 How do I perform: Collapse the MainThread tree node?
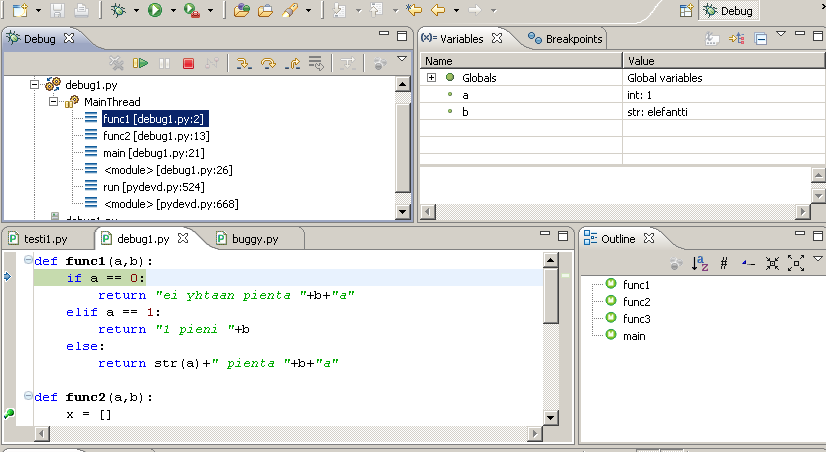[x=55, y=102]
